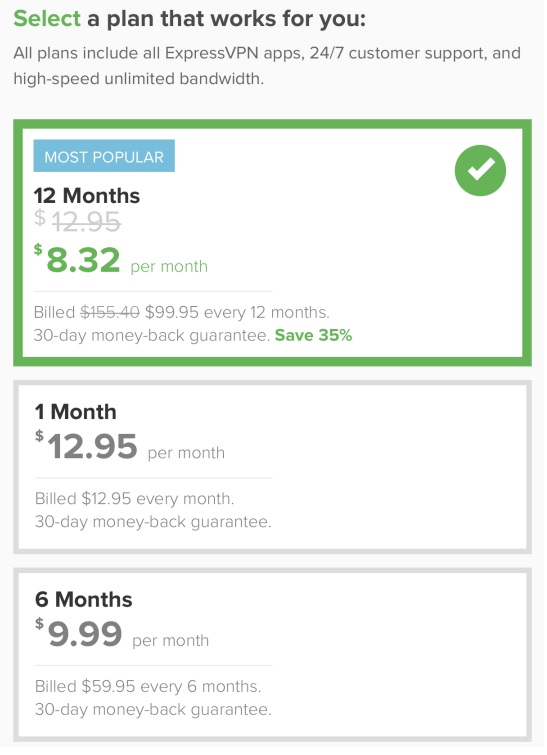Image resolution: width=547 pixels, height=755 pixels.
Task: Click the Save 35% label
Action: coord(315,337)
